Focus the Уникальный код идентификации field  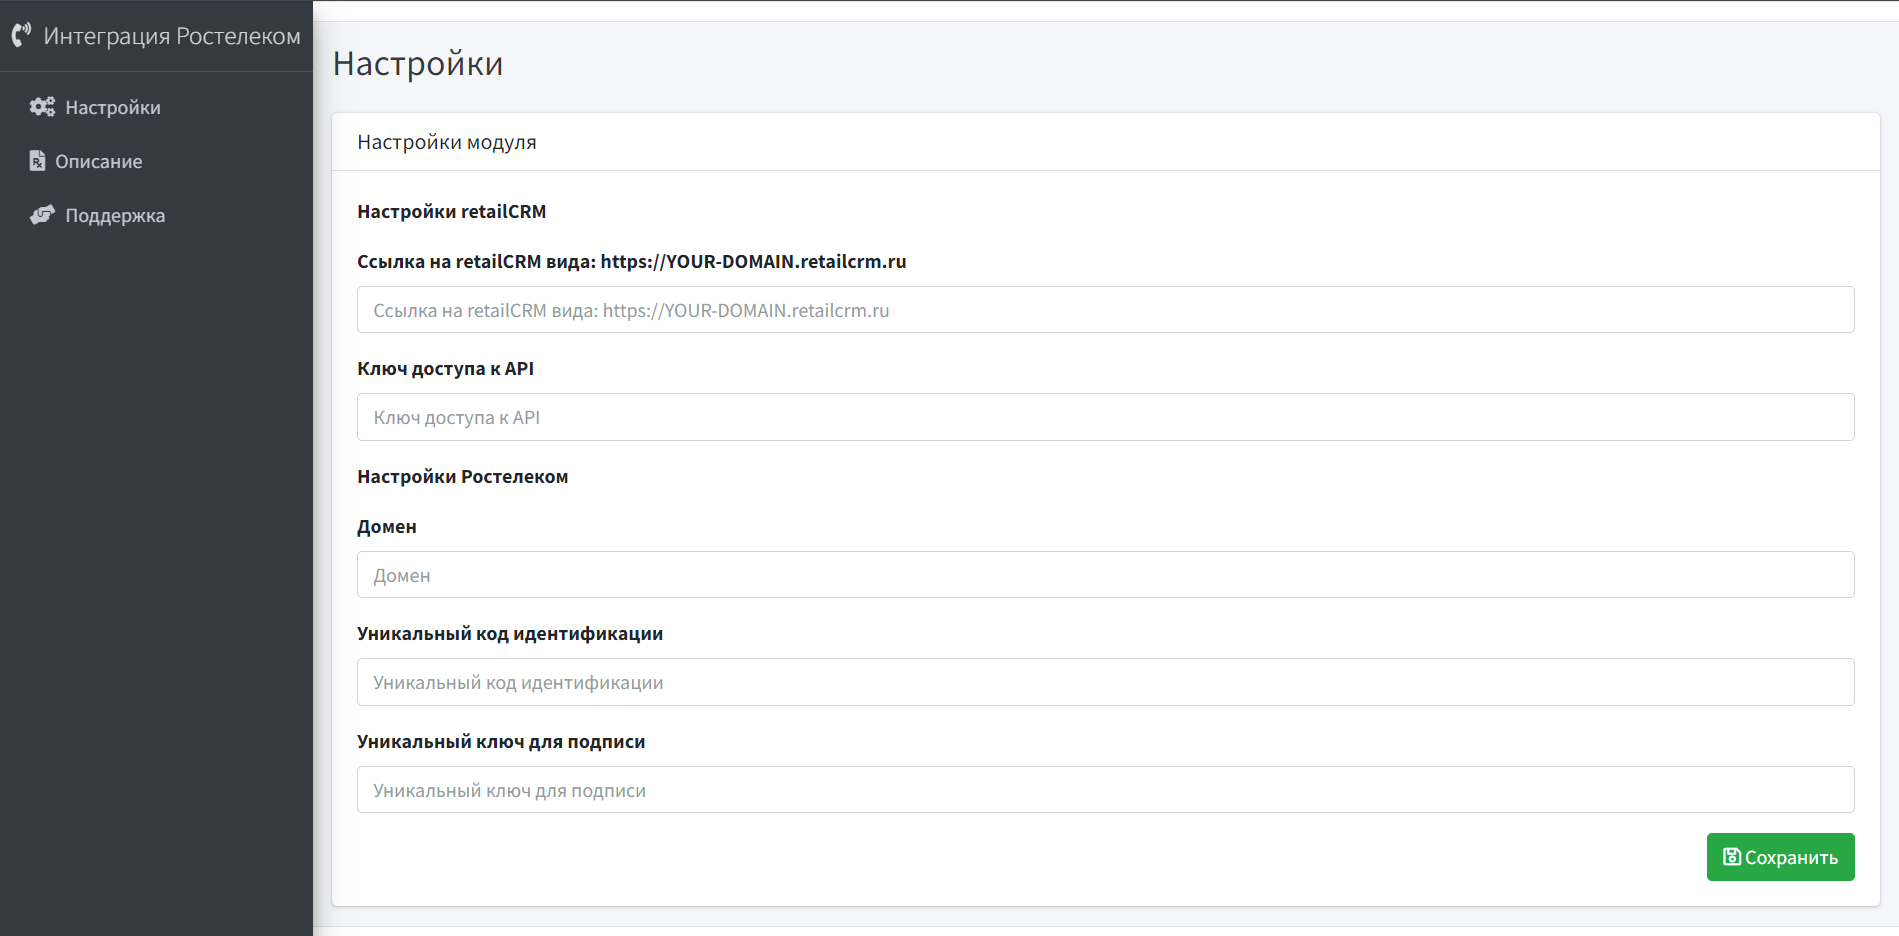1105,682
